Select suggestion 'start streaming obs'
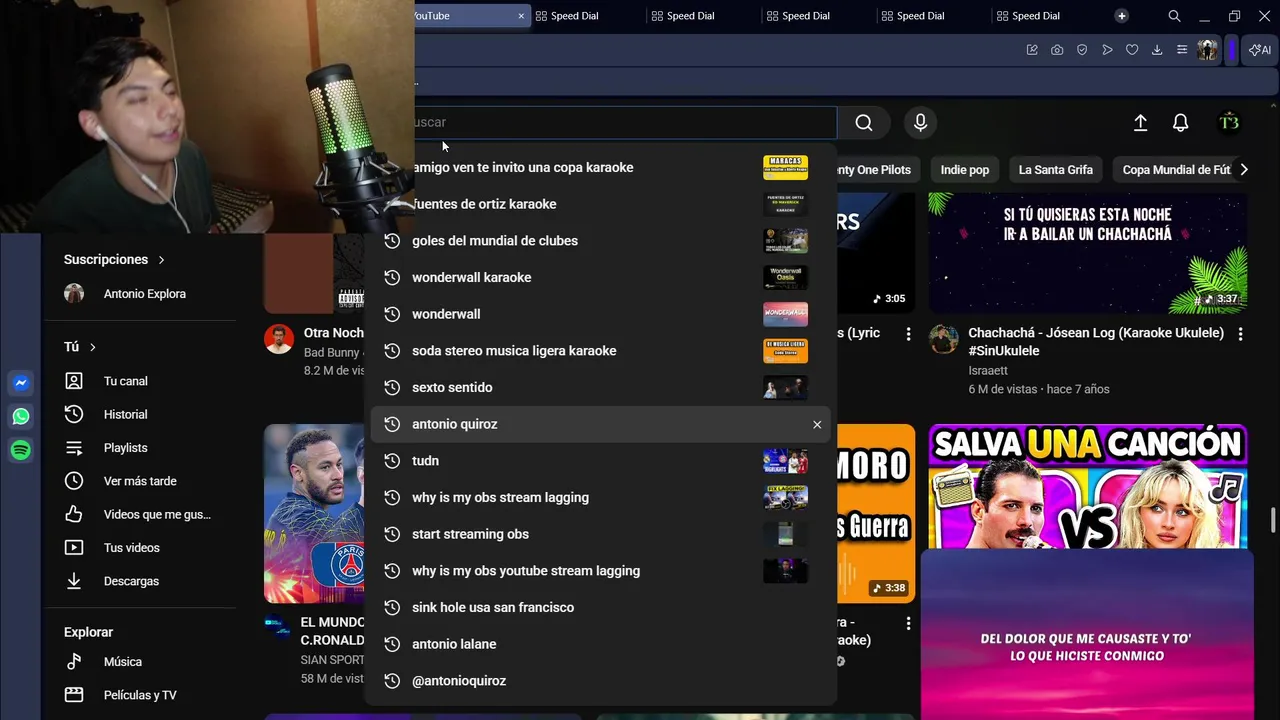 (x=603, y=534)
